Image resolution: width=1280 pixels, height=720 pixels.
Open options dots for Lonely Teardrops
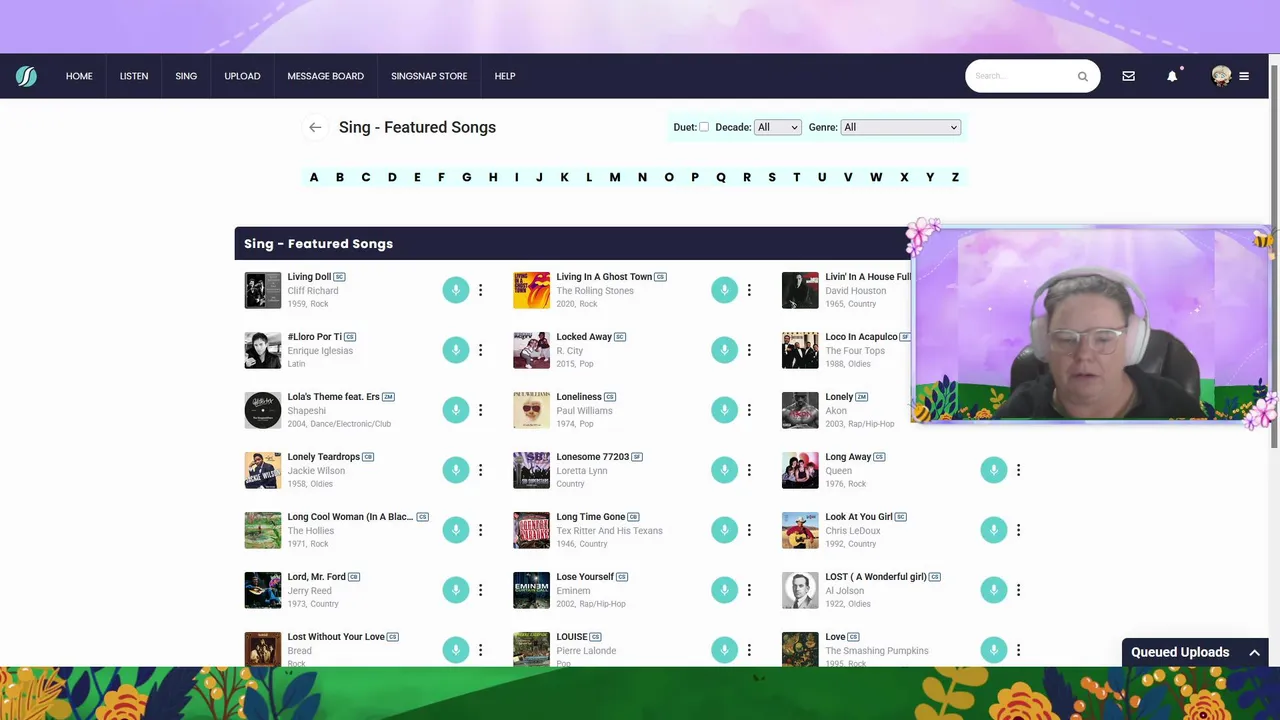(x=480, y=470)
